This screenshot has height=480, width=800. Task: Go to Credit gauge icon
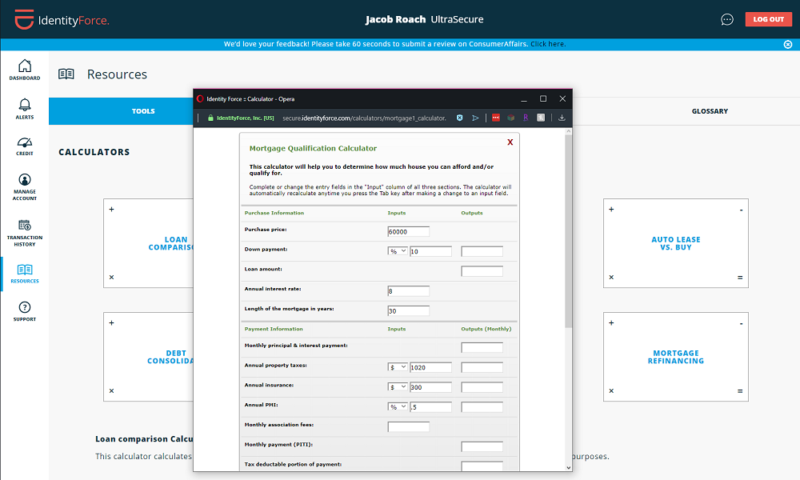click(x=24, y=145)
